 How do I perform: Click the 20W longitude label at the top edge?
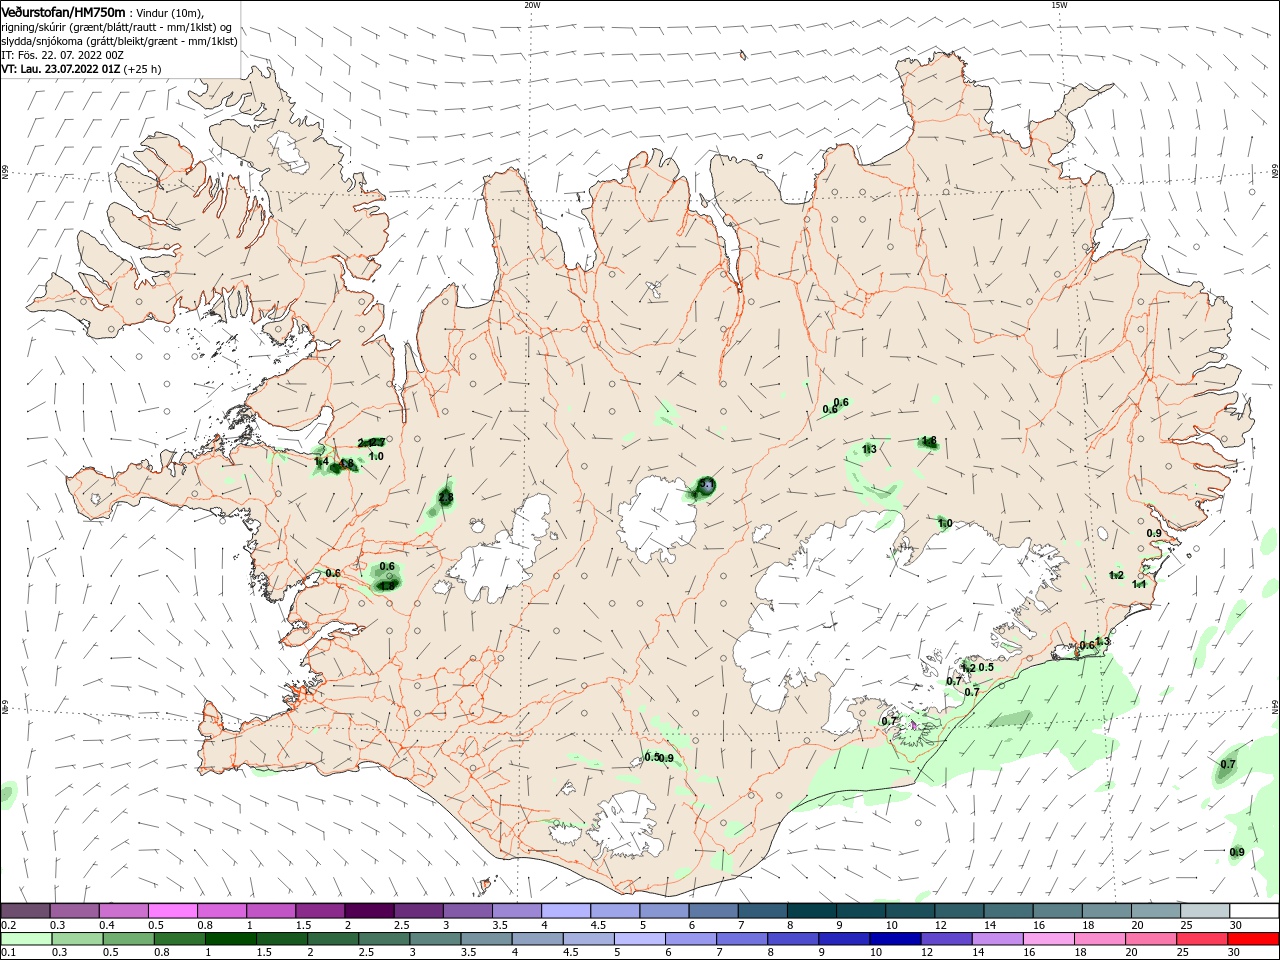click(532, 4)
